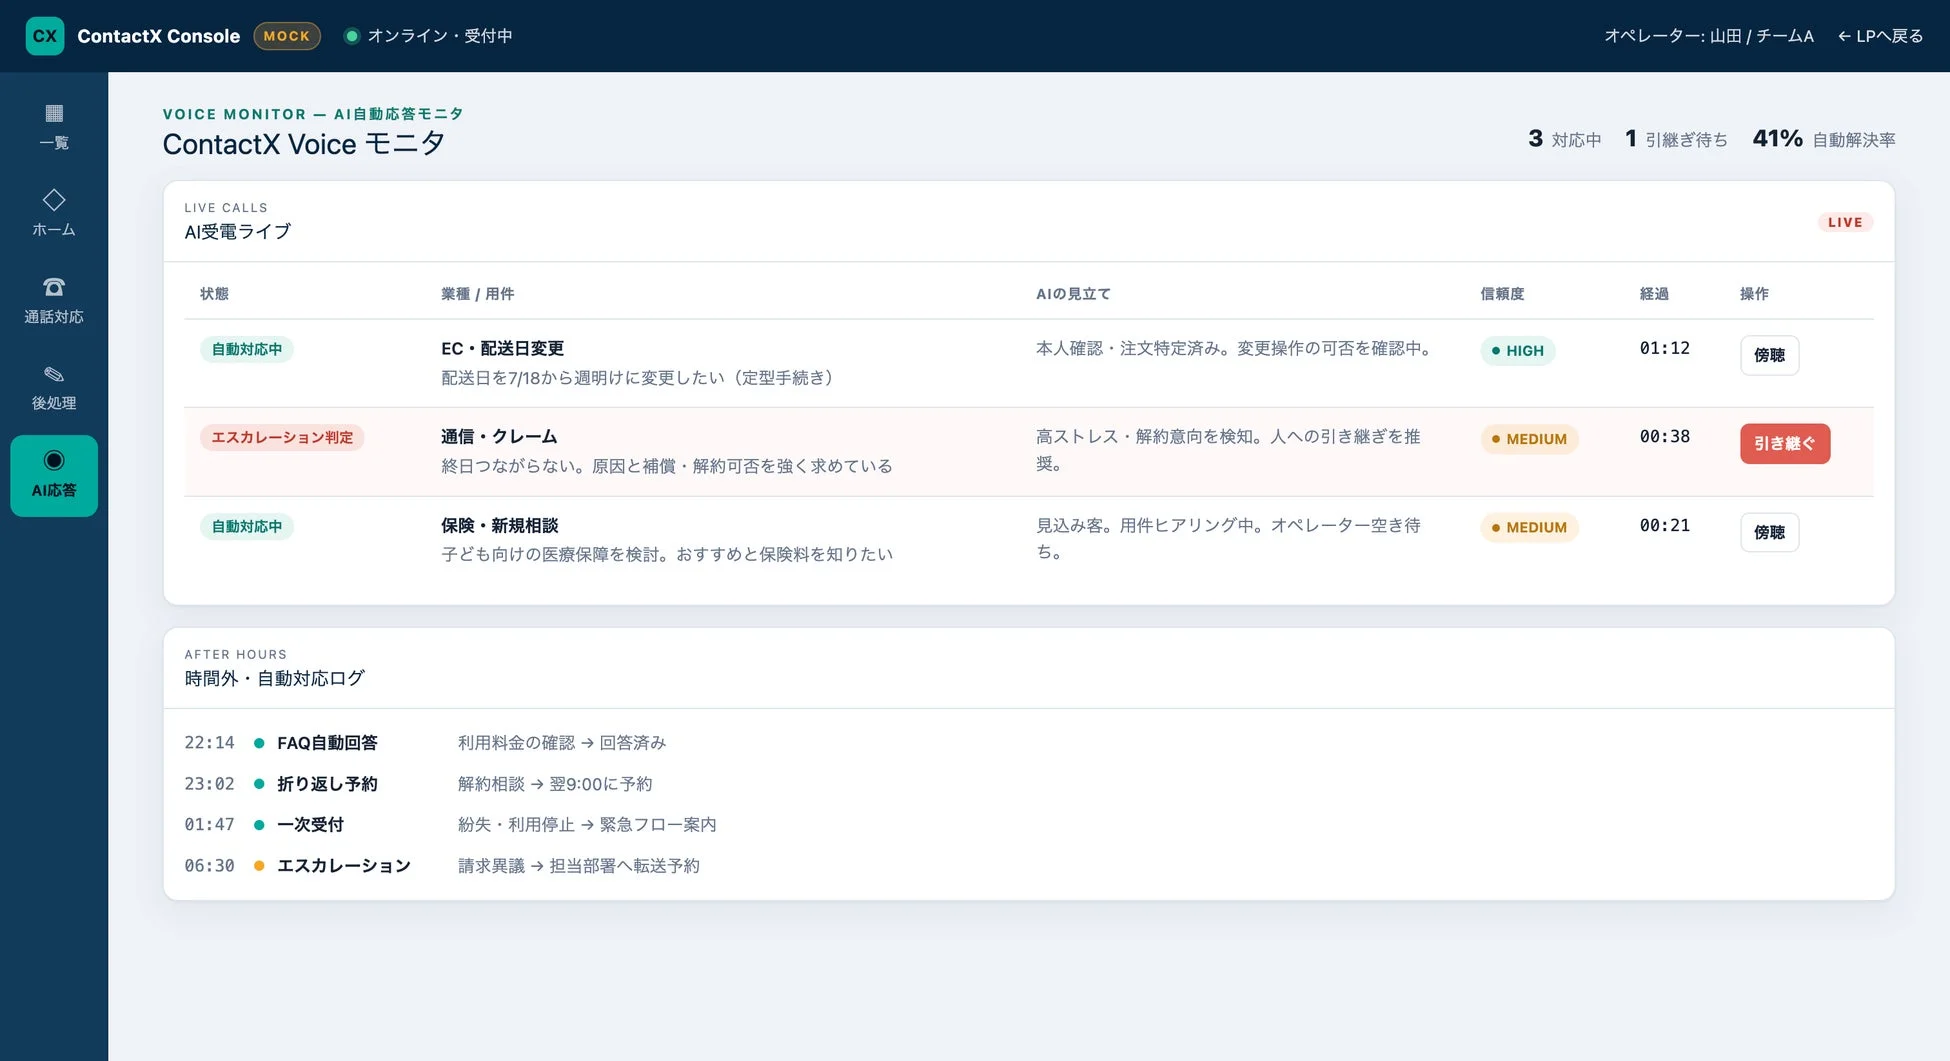Click the 業種 / 用件 column header

(x=477, y=293)
